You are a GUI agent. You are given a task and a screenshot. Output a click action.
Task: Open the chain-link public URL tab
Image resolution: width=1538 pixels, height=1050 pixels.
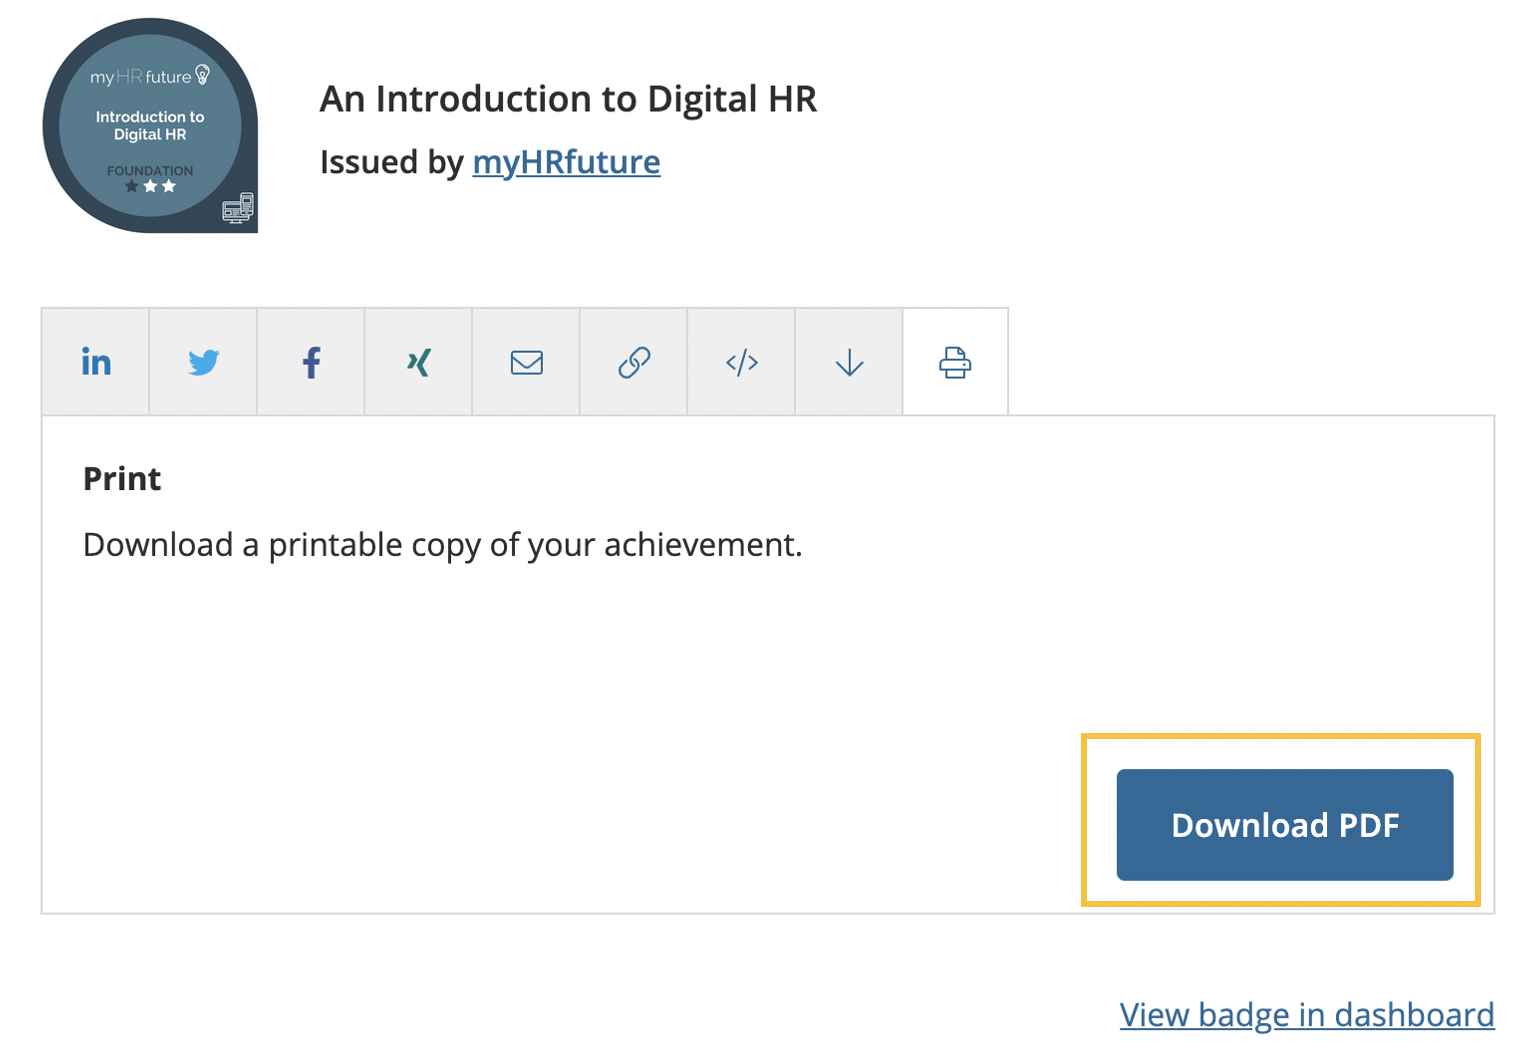(634, 362)
